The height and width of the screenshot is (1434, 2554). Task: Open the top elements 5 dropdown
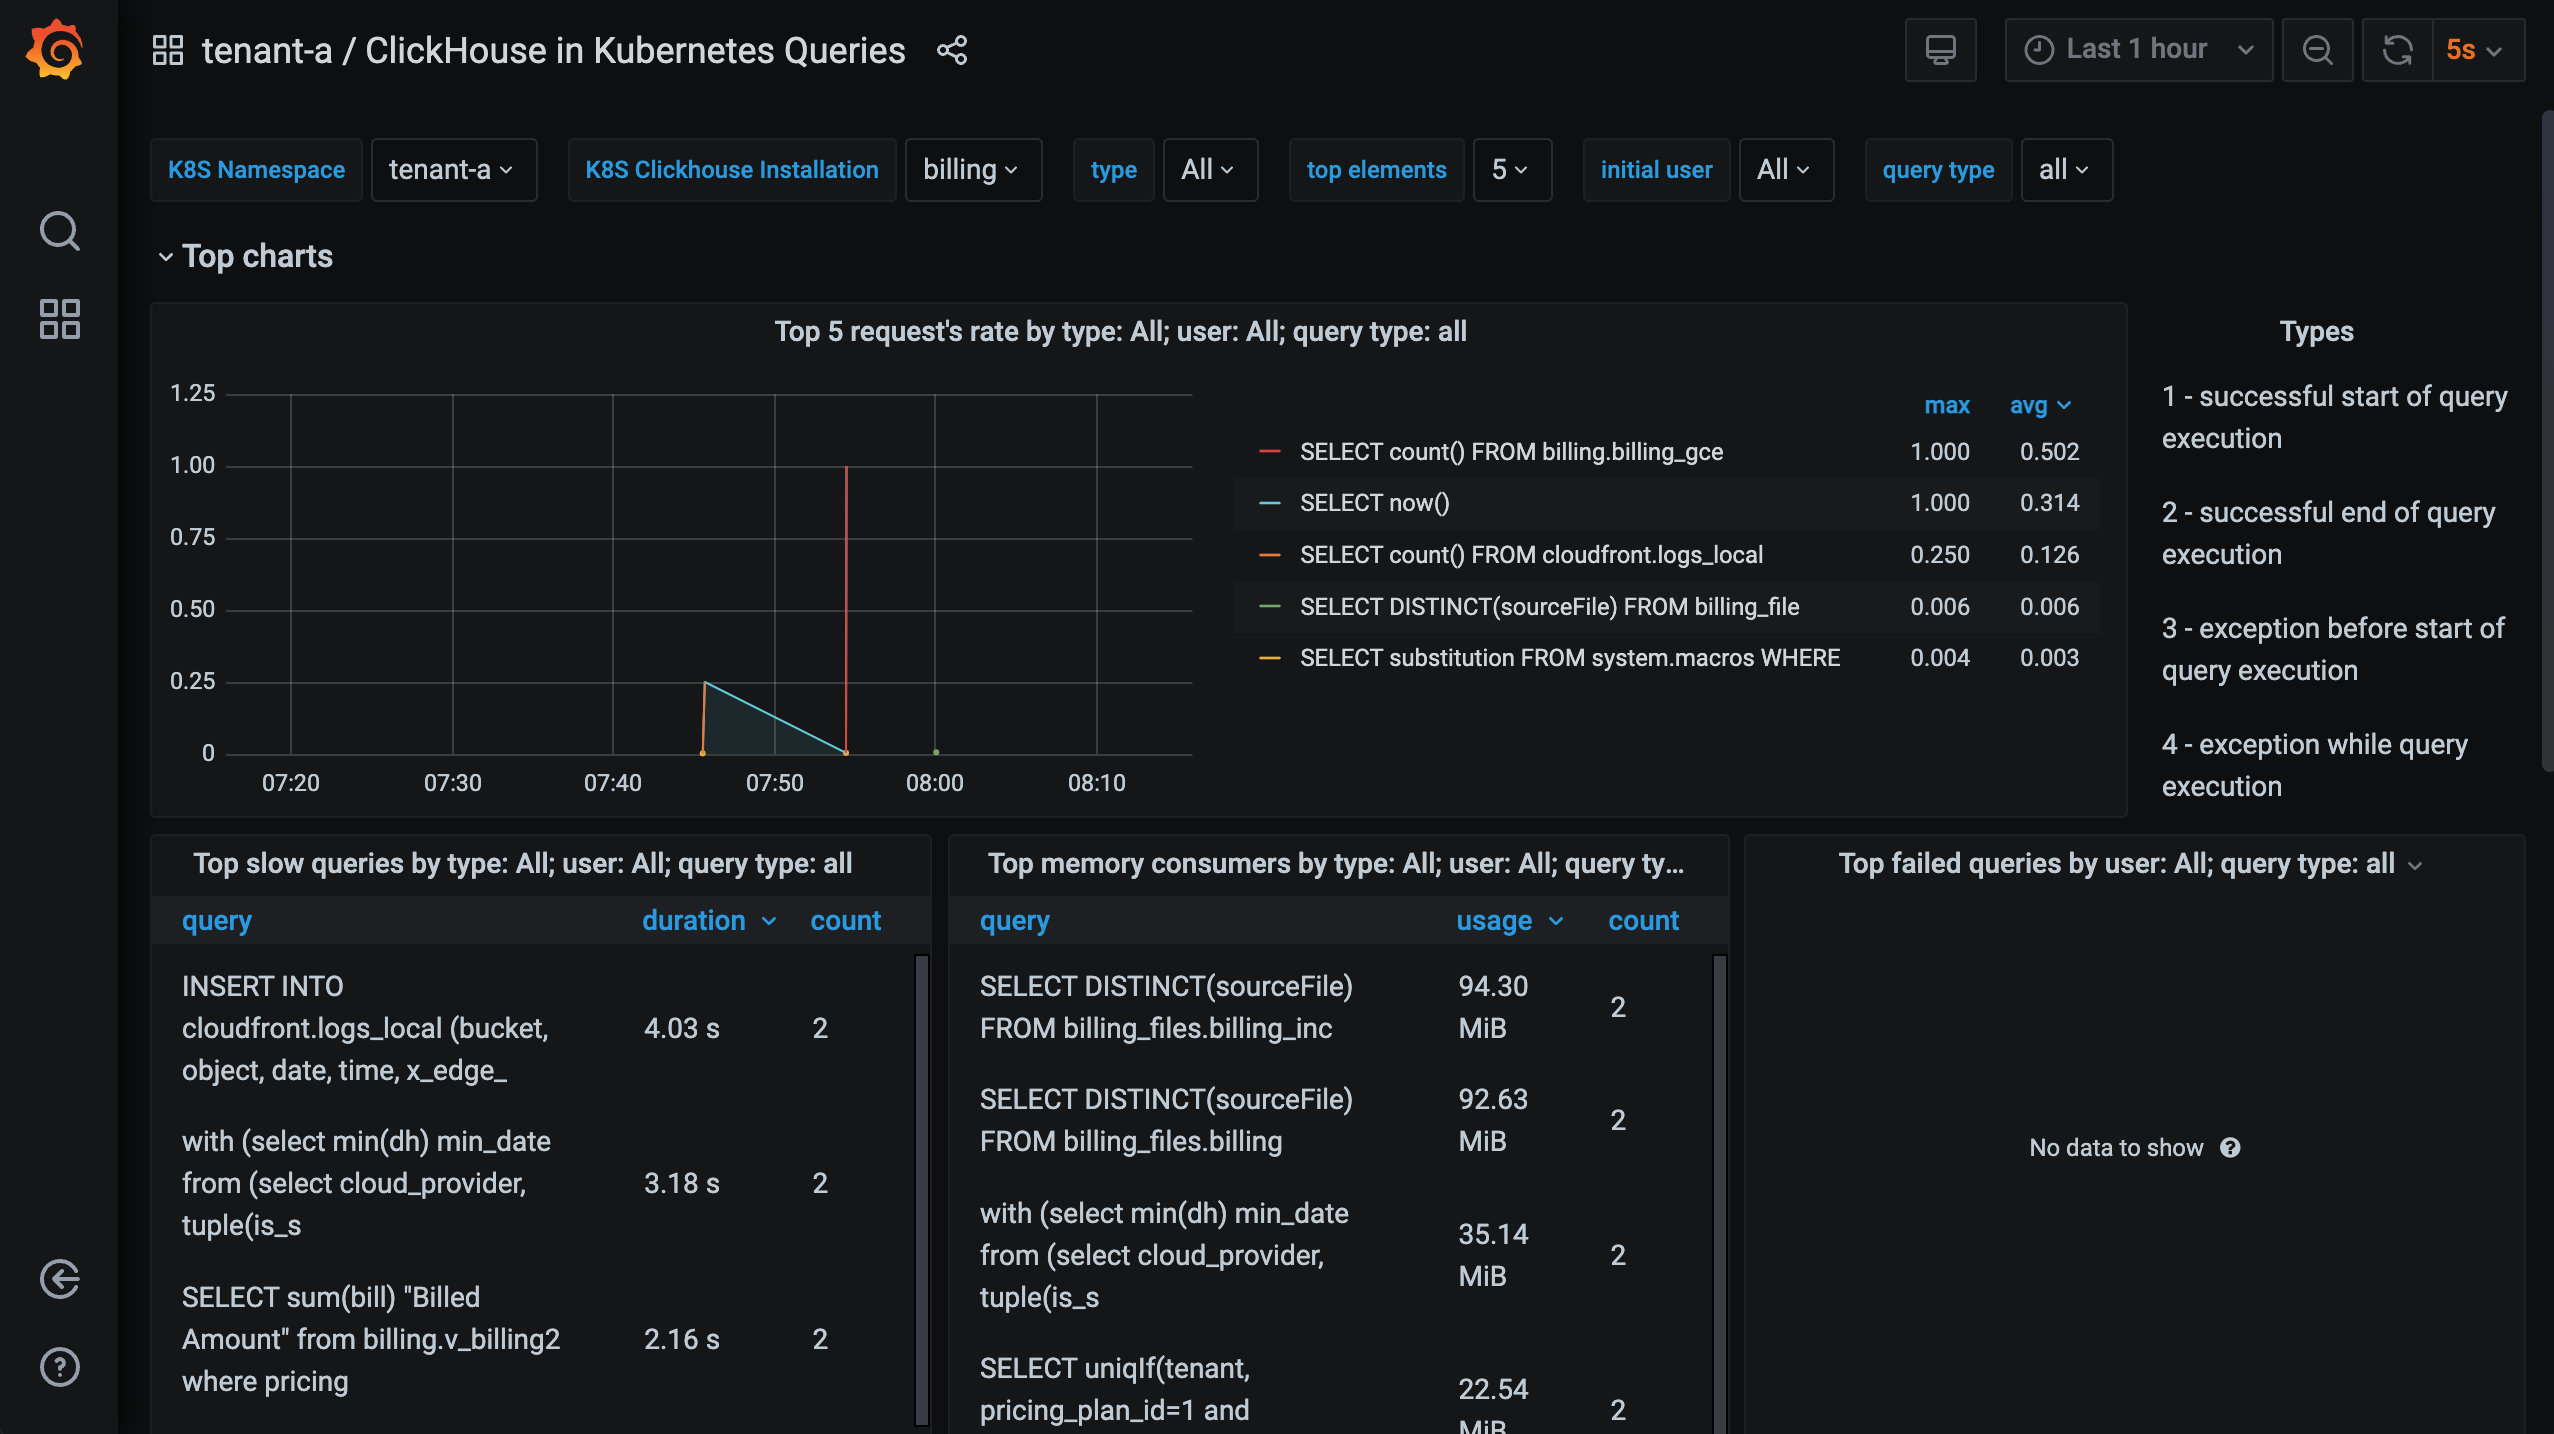click(x=1512, y=170)
